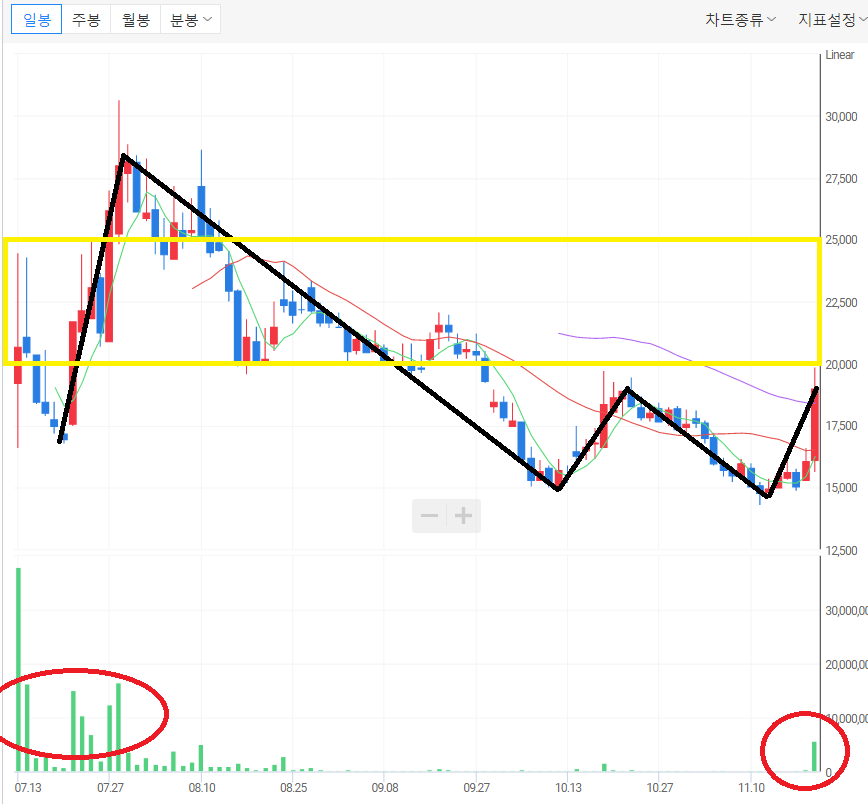
Task: Click the 08.10 date axis label
Action: click(202, 787)
